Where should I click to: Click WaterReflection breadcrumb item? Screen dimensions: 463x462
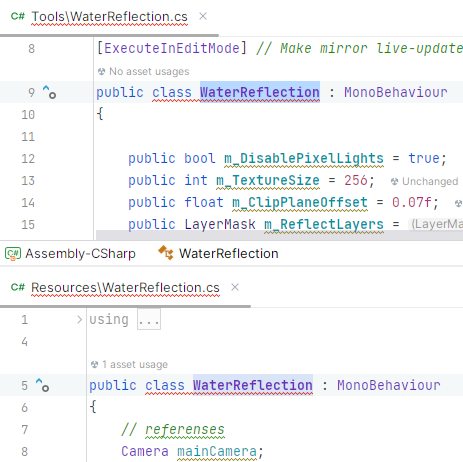point(229,254)
